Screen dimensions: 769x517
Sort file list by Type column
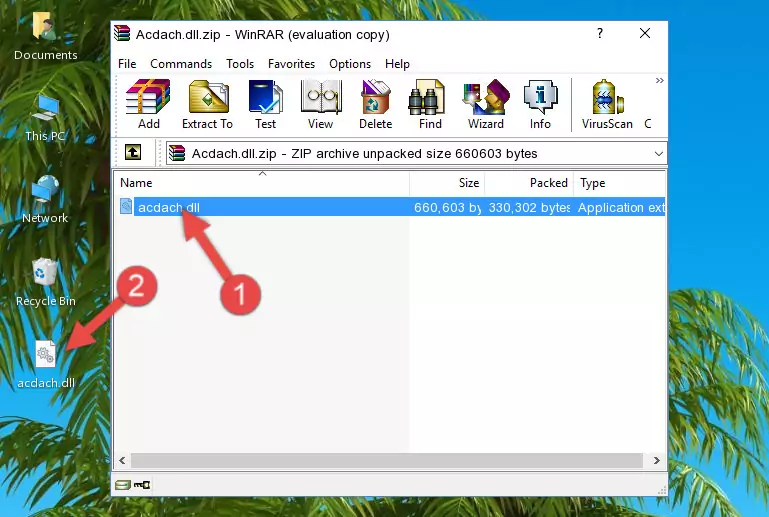(x=619, y=183)
